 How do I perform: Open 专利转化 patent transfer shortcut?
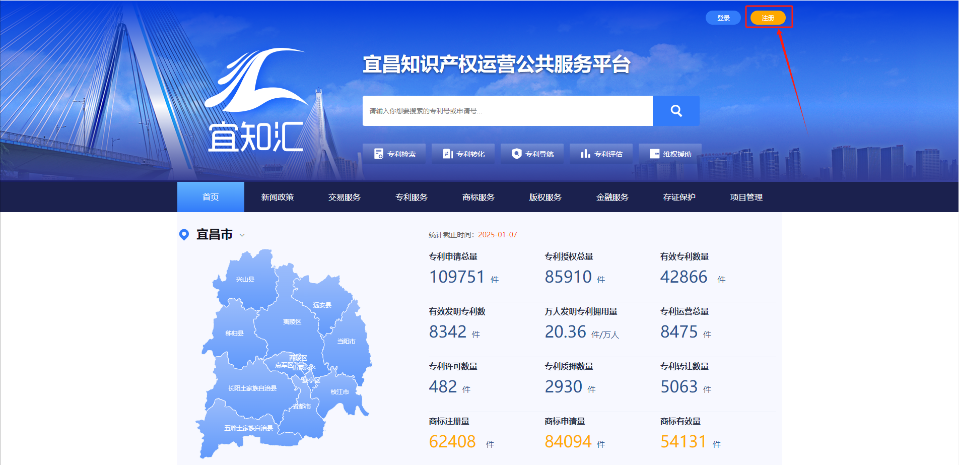[463, 154]
